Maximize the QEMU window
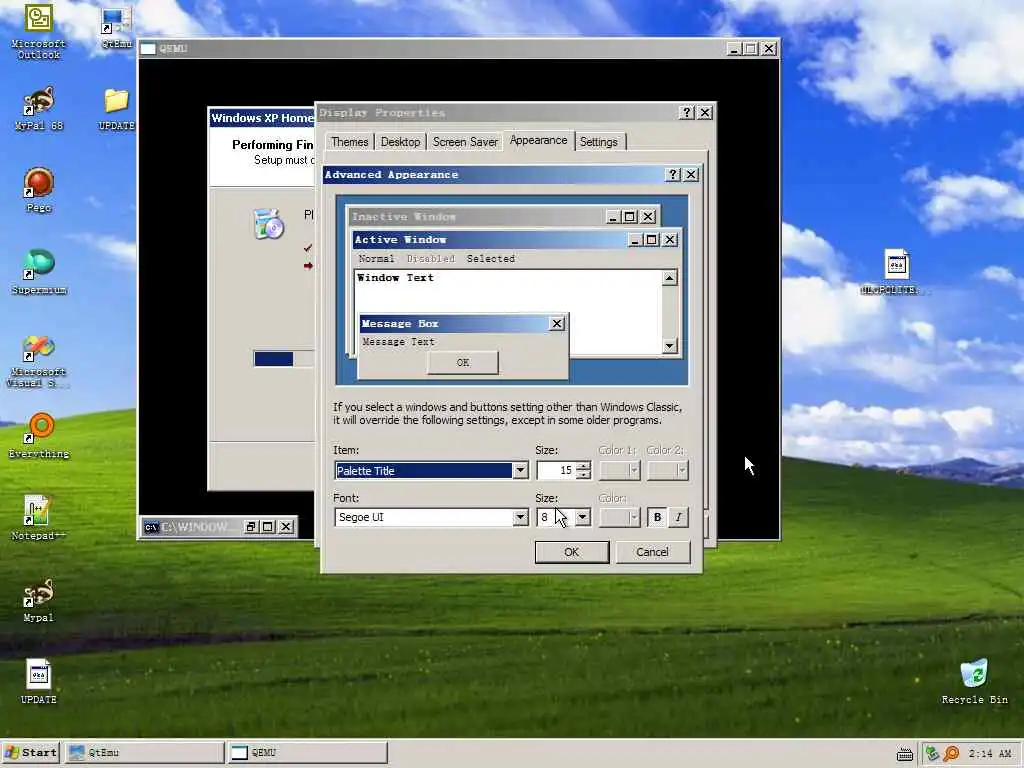 [750, 49]
